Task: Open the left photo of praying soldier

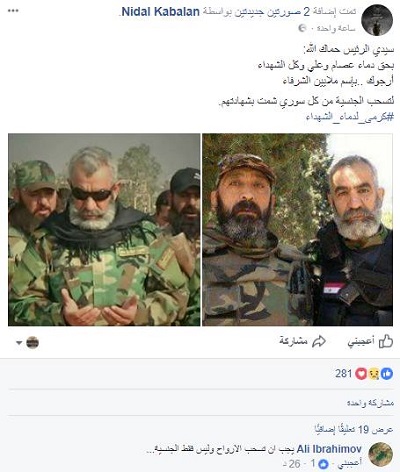Action: (104, 230)
